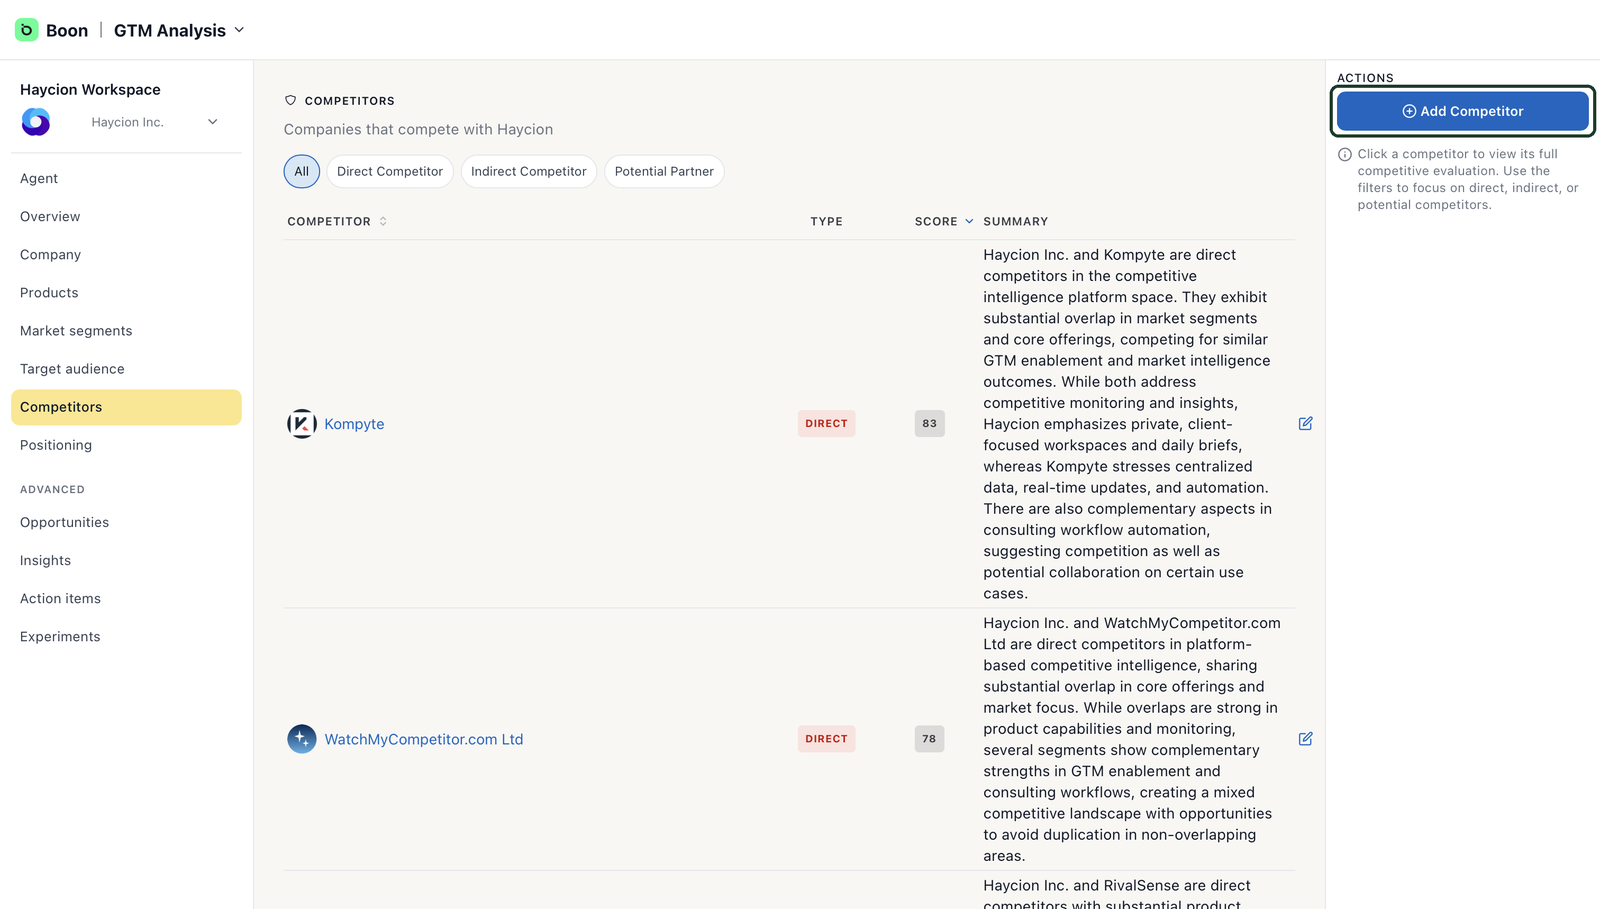Click the WatchMyCompetitor.com logo icon
The width and height of the screenshot is (1600, 909).
click(x=302, y=739)
